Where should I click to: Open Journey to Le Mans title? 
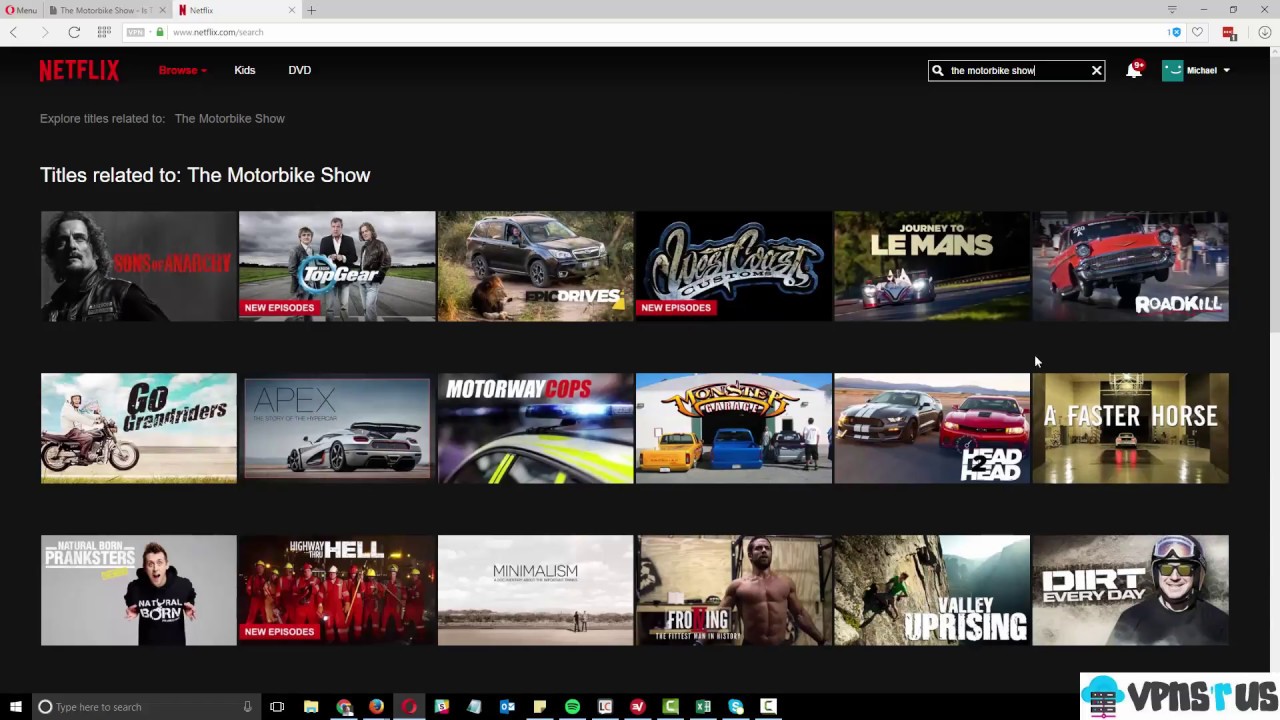click(932, 266)
